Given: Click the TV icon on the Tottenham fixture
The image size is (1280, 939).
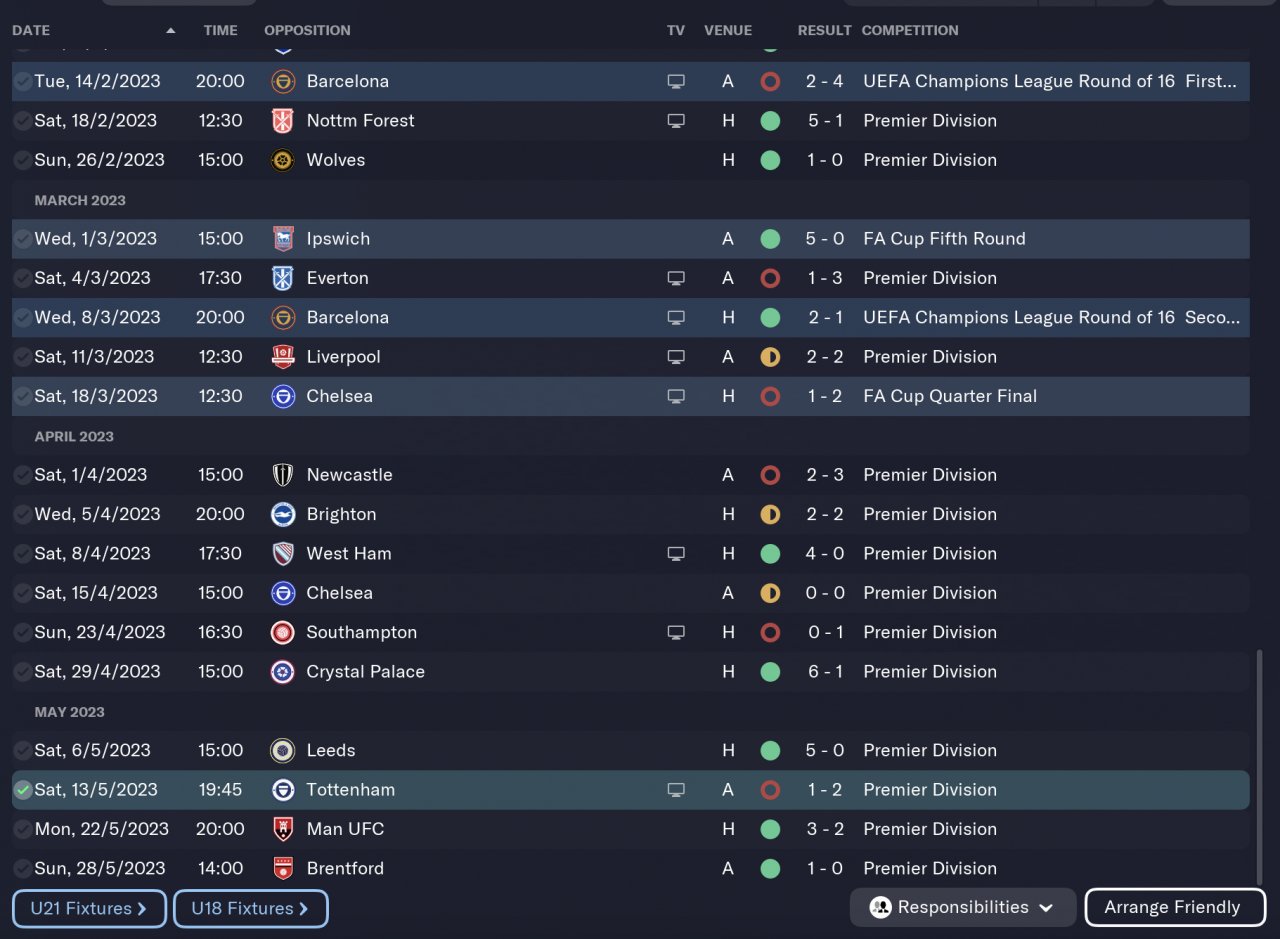Looking at the screenshot, I should (676, 790).
